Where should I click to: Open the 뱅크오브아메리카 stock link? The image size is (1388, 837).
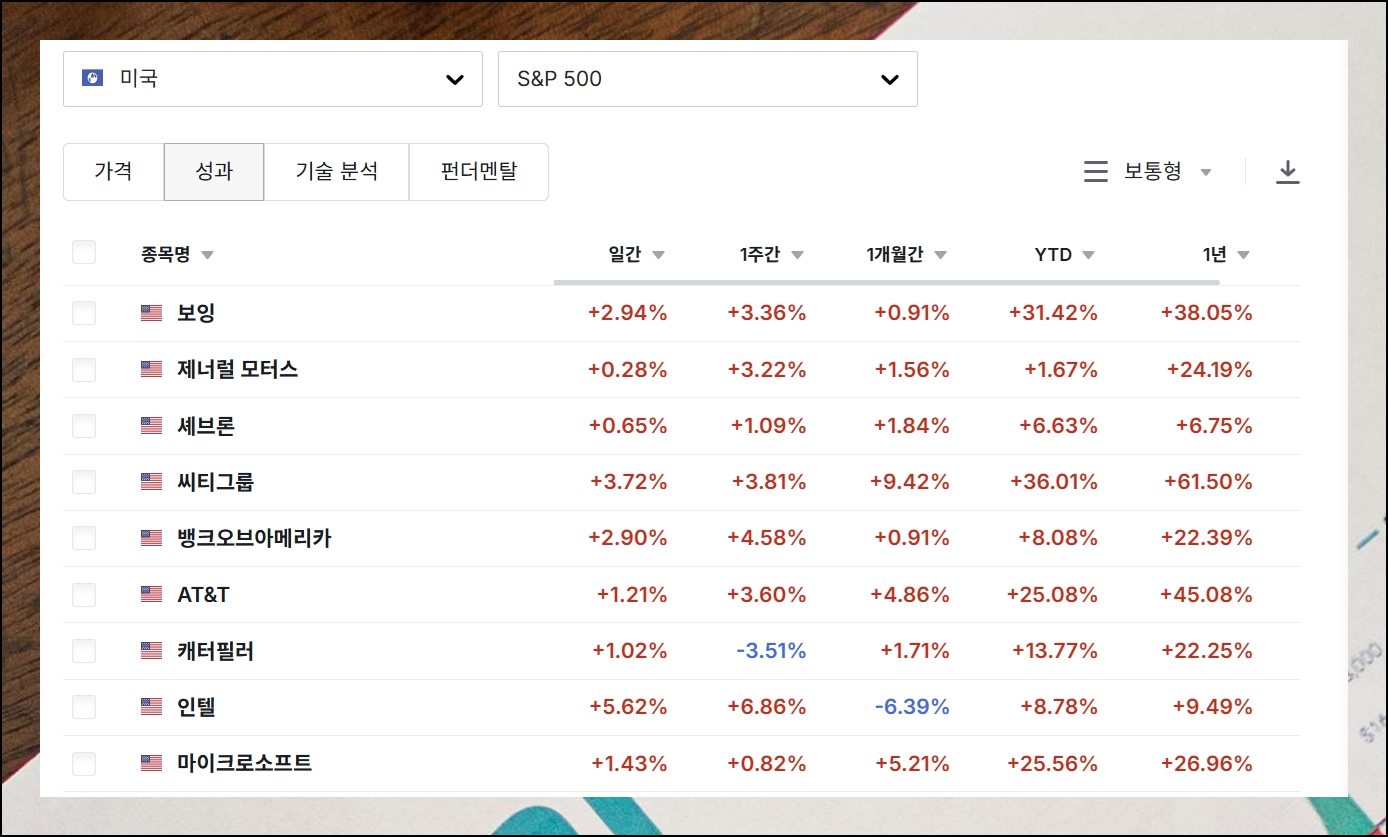[x=254, y=538]
